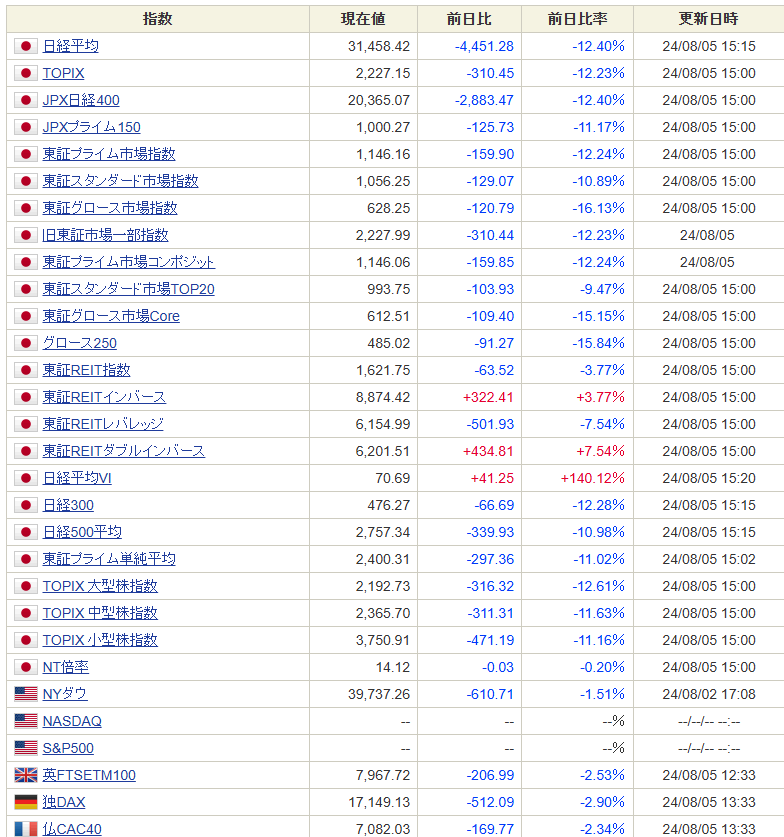Screen dimensions: 784x837
Task: Click the 更新日時 column header
Action: pos(709,19)
